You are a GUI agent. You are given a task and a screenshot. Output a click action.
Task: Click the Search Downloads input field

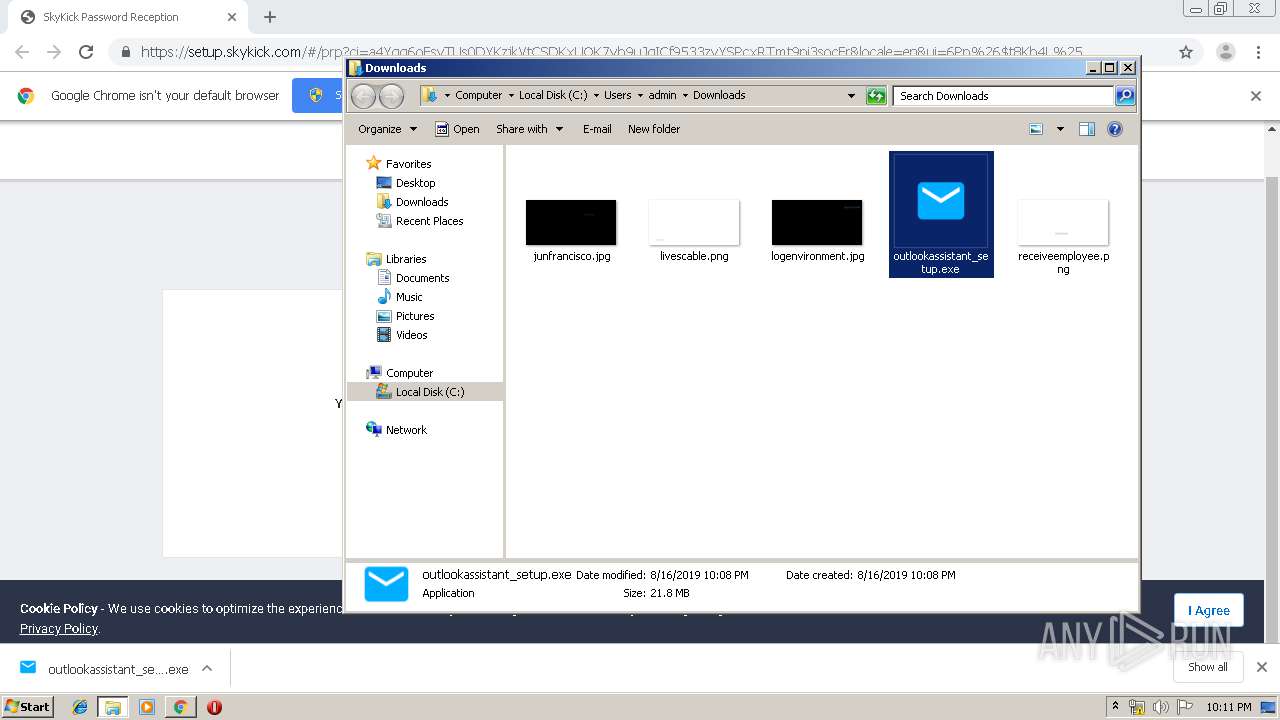[x=1003, y=96]
